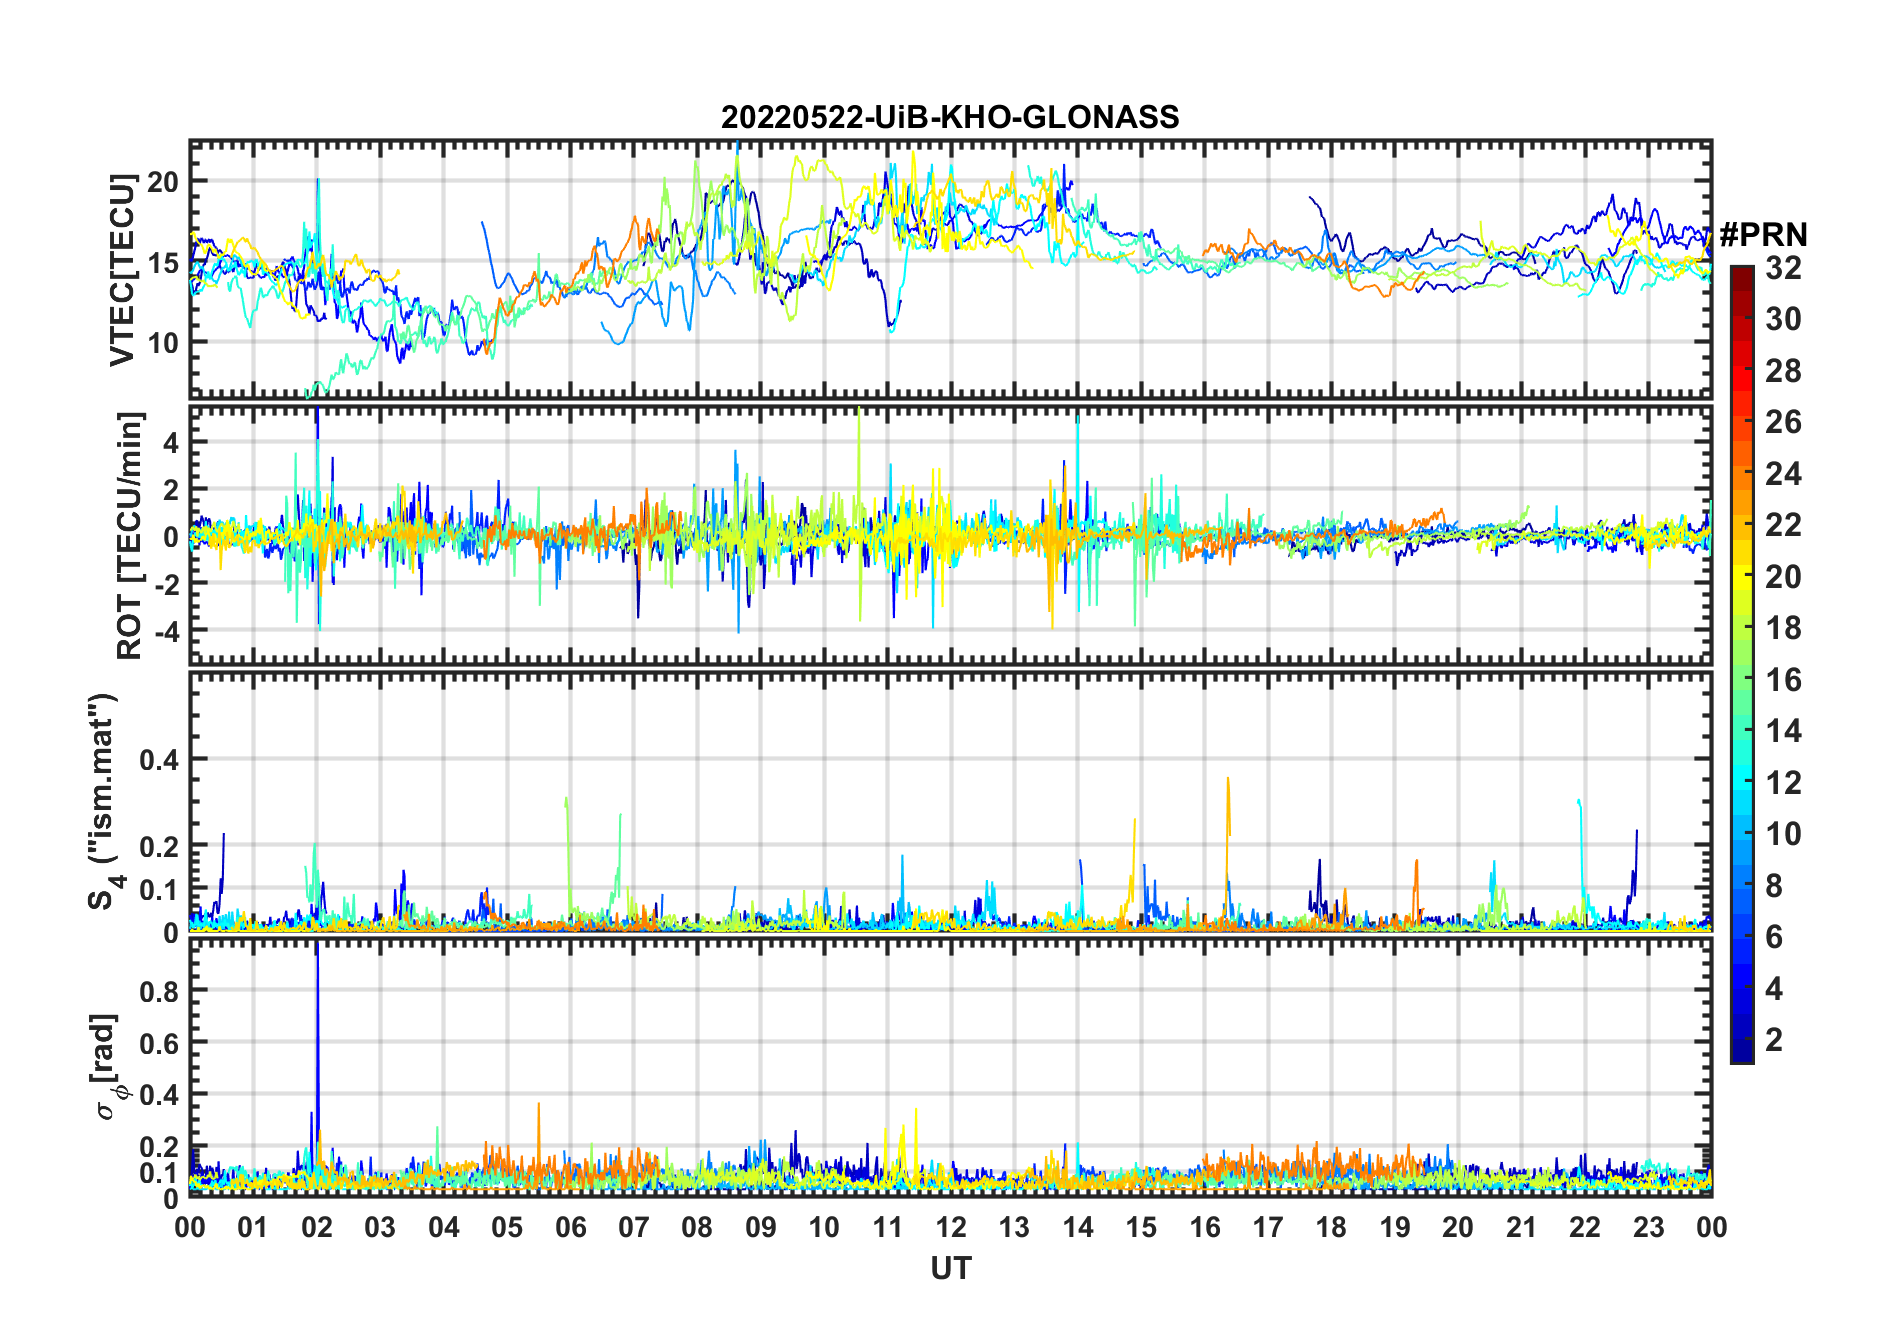Click the 18 tick label on UT axis
The width and height of the screenshot is (1902, 1330).
1331,1227
